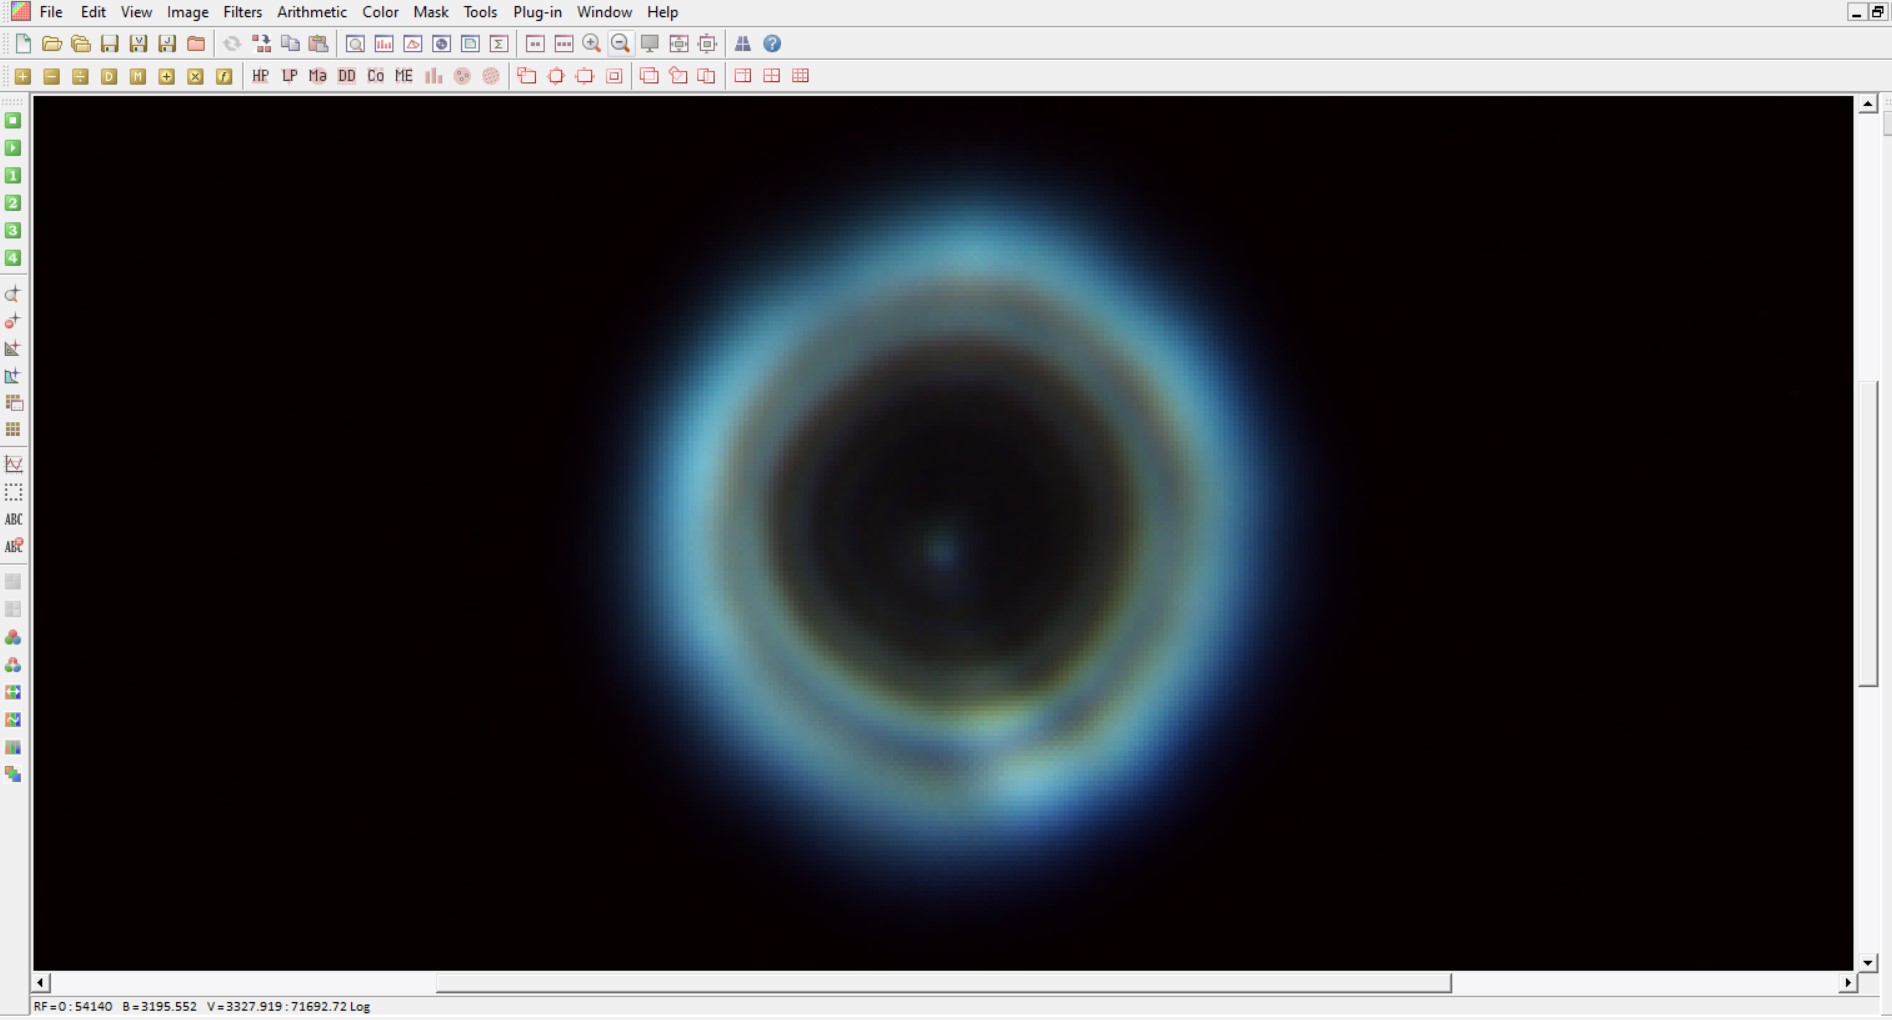Select the star magnifier tool in sidebar

point(13,294)
